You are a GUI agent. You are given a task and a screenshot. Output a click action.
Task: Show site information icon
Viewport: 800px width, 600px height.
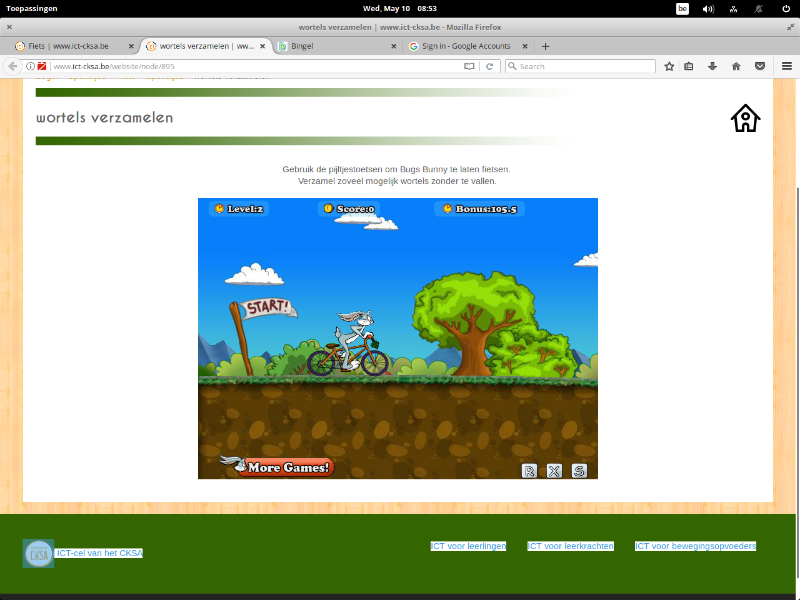(x=30, y=66)
